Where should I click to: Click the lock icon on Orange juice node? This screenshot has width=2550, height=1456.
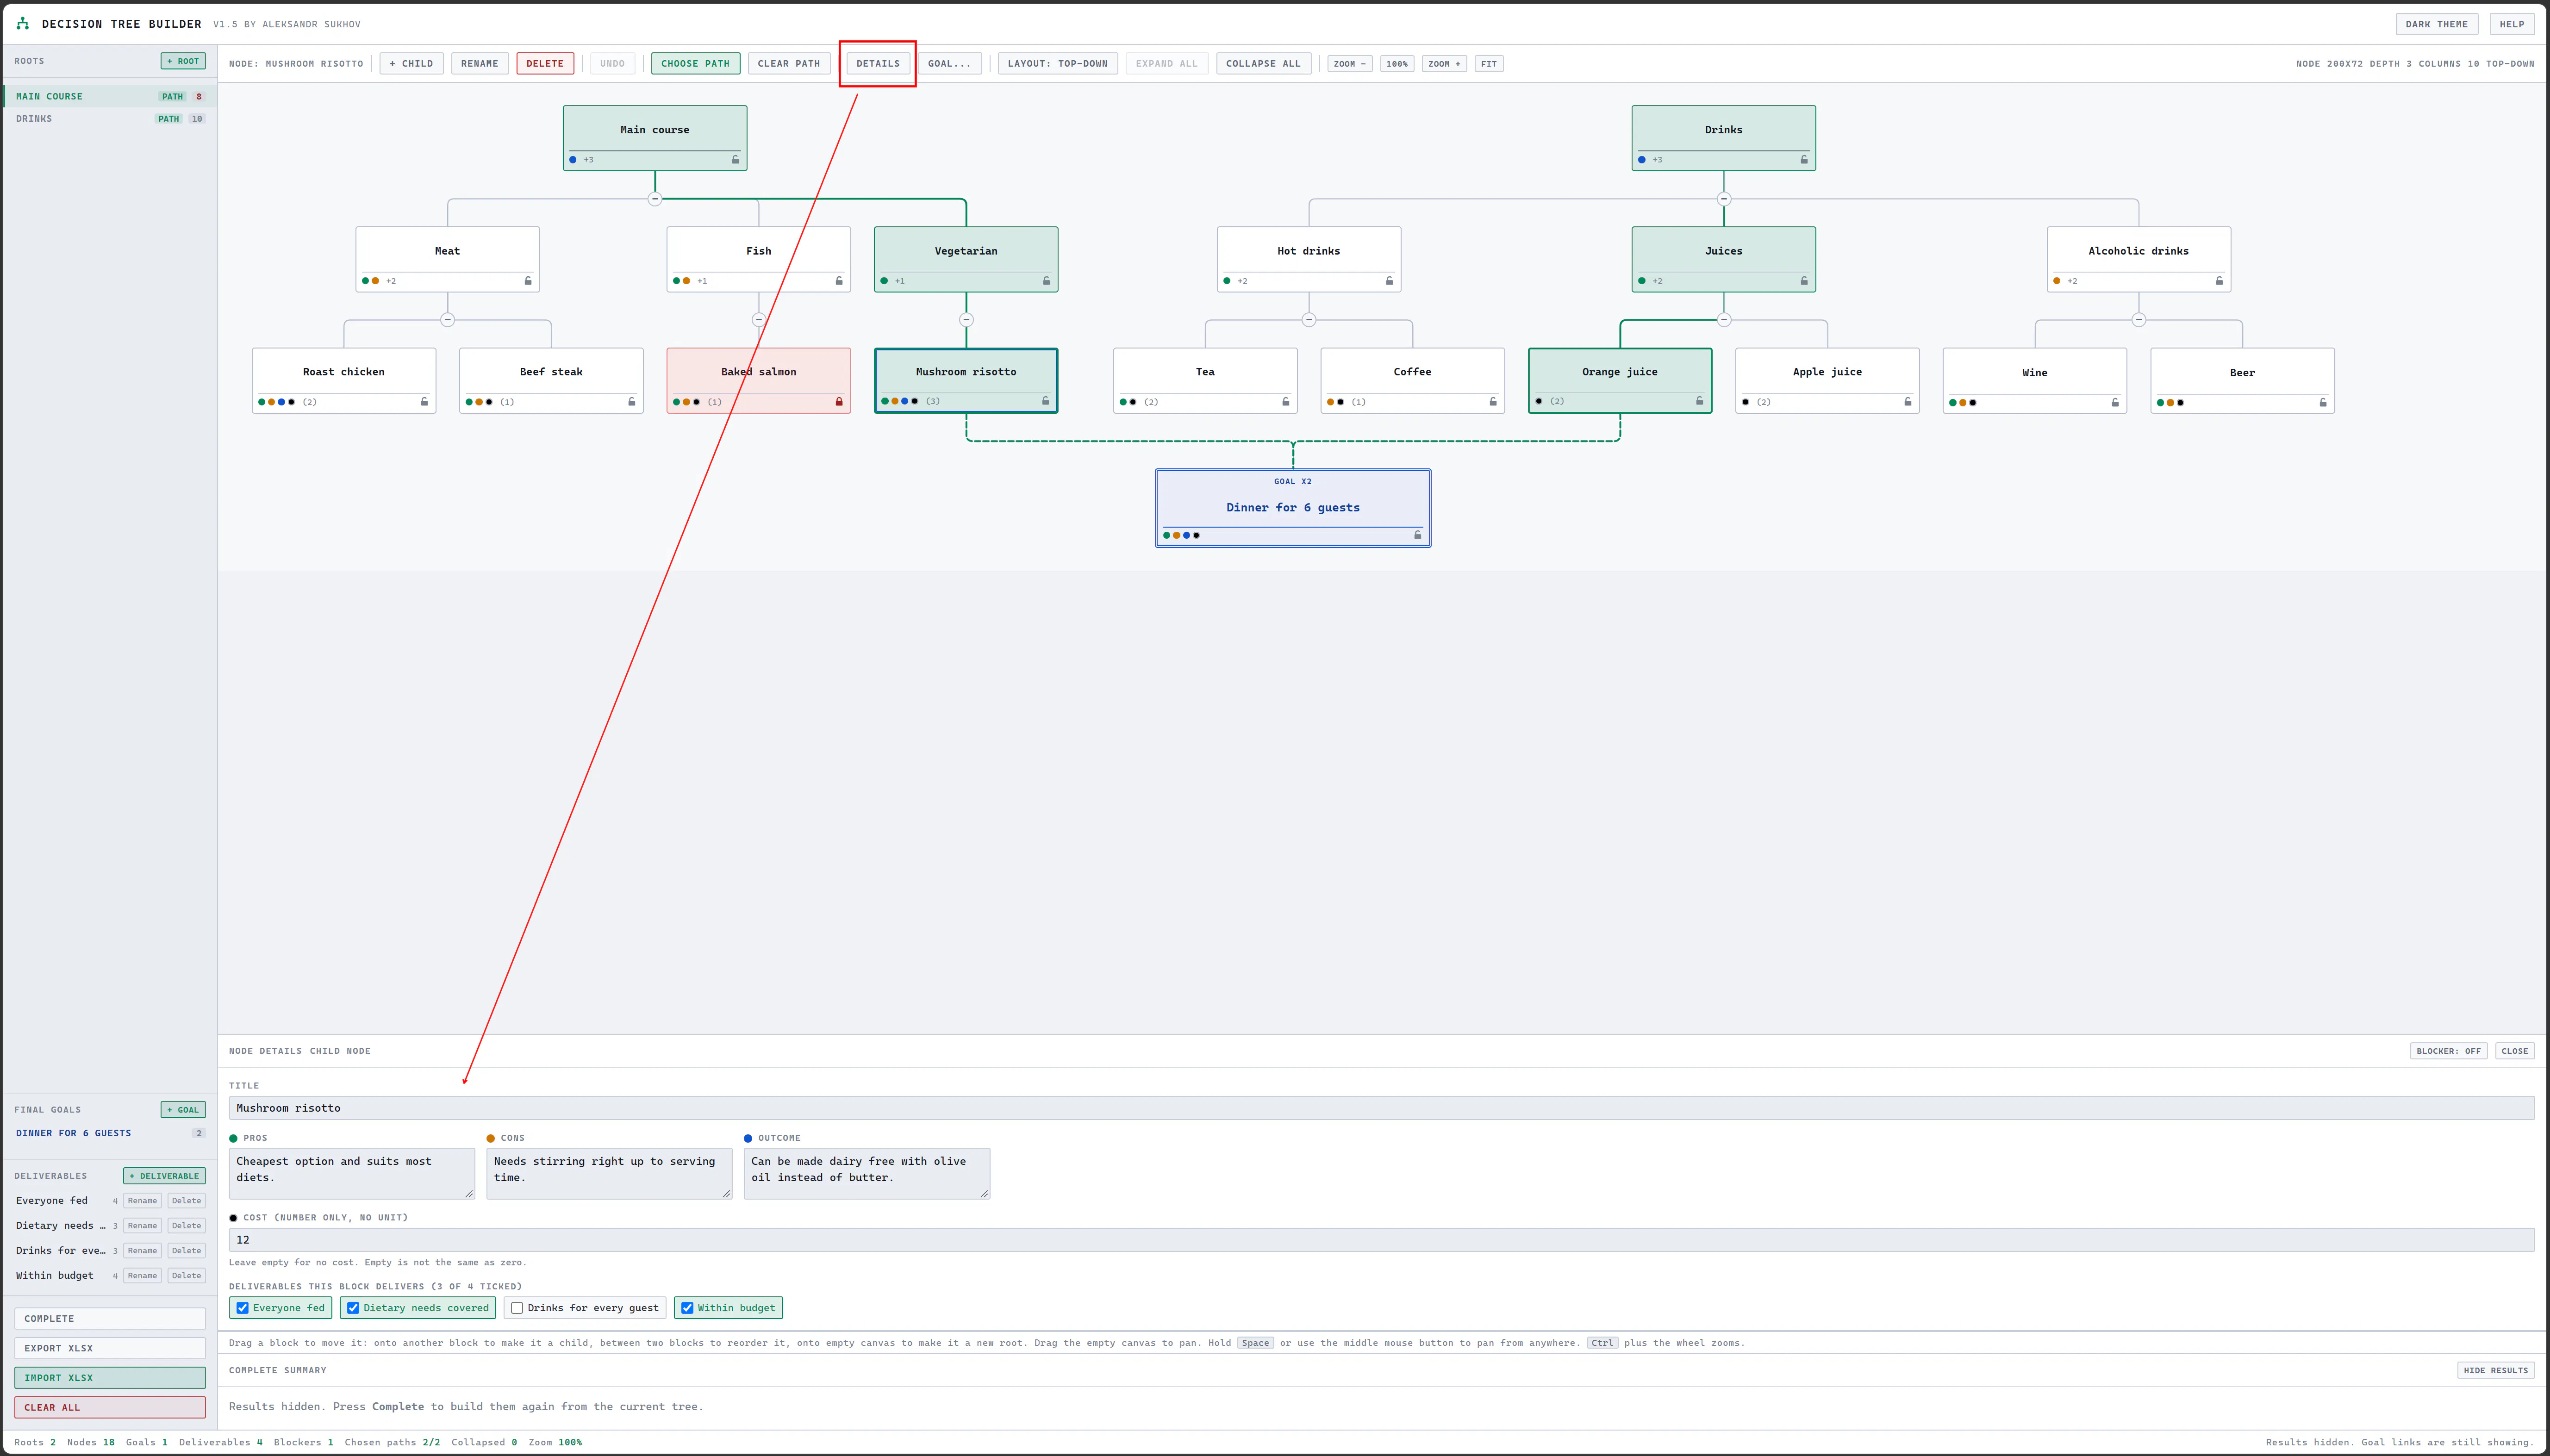point(1700,401)
